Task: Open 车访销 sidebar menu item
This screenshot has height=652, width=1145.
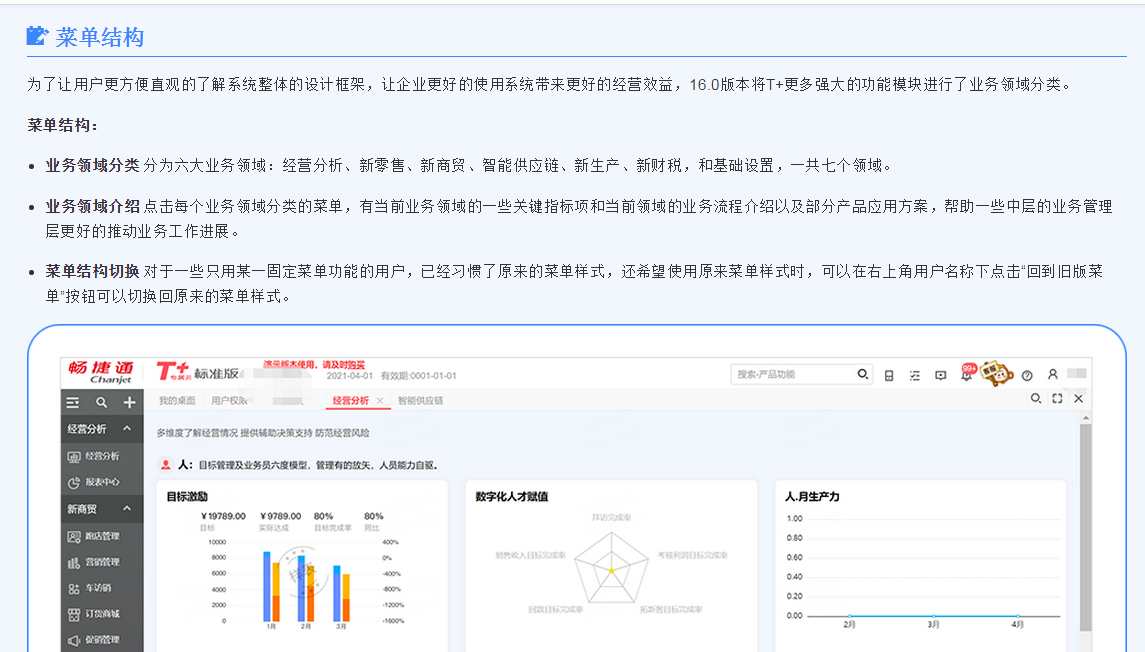Action: [x=102, y=588]
